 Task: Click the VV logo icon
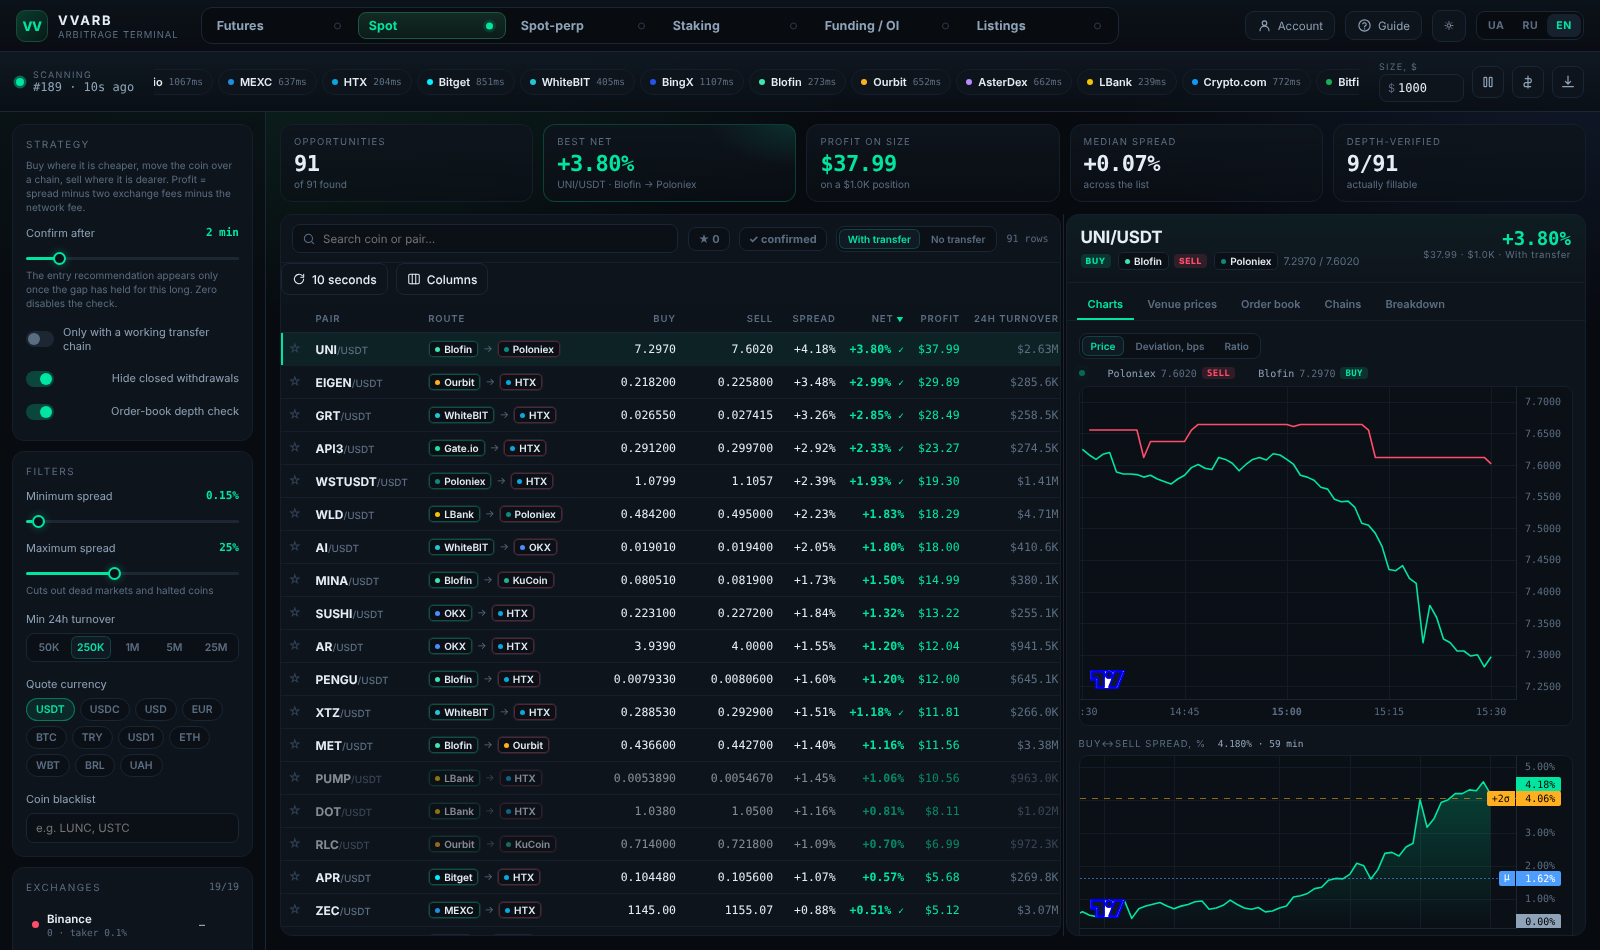tap(32, 26)
